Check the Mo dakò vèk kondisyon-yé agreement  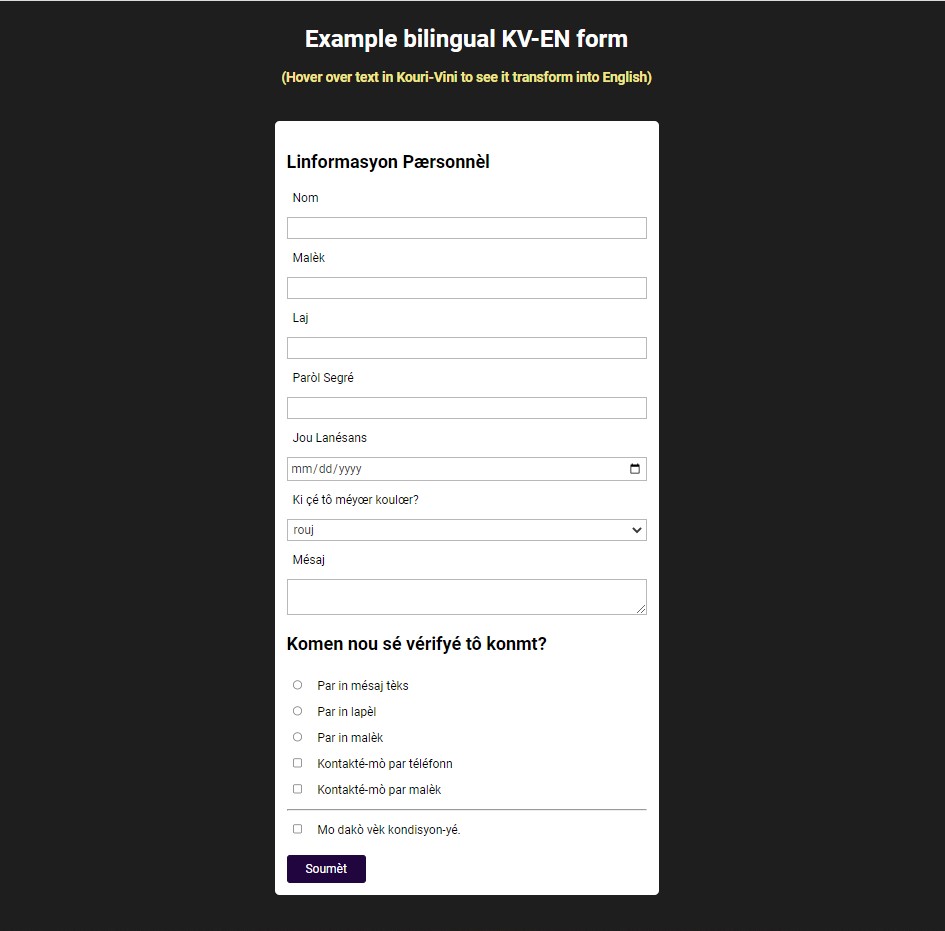pos(297,828)
